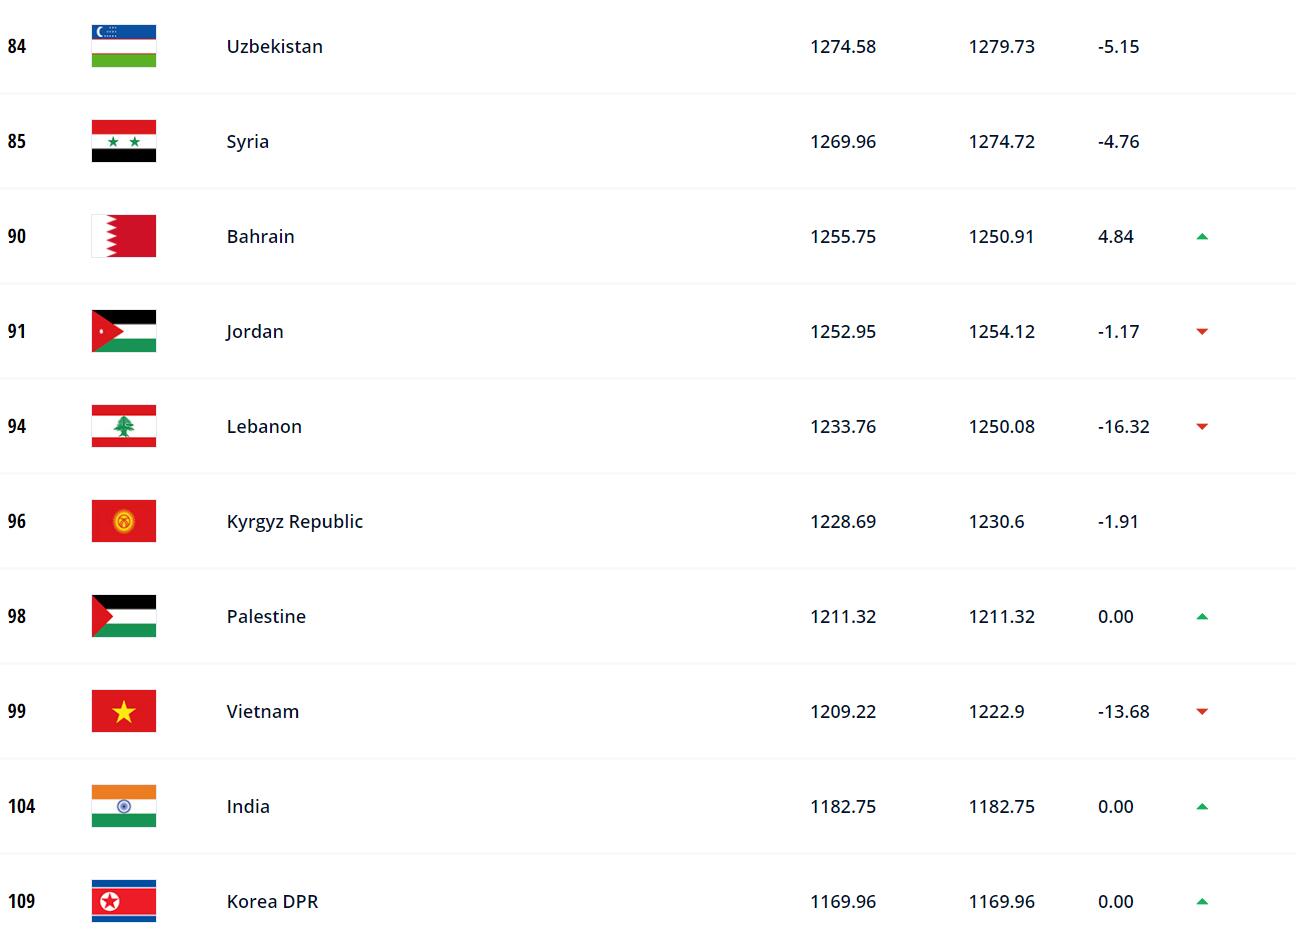The width and height of the screenshot is (1296, 947).
Task: Click the Syria flag icon
Action: (x=124, y=141)
